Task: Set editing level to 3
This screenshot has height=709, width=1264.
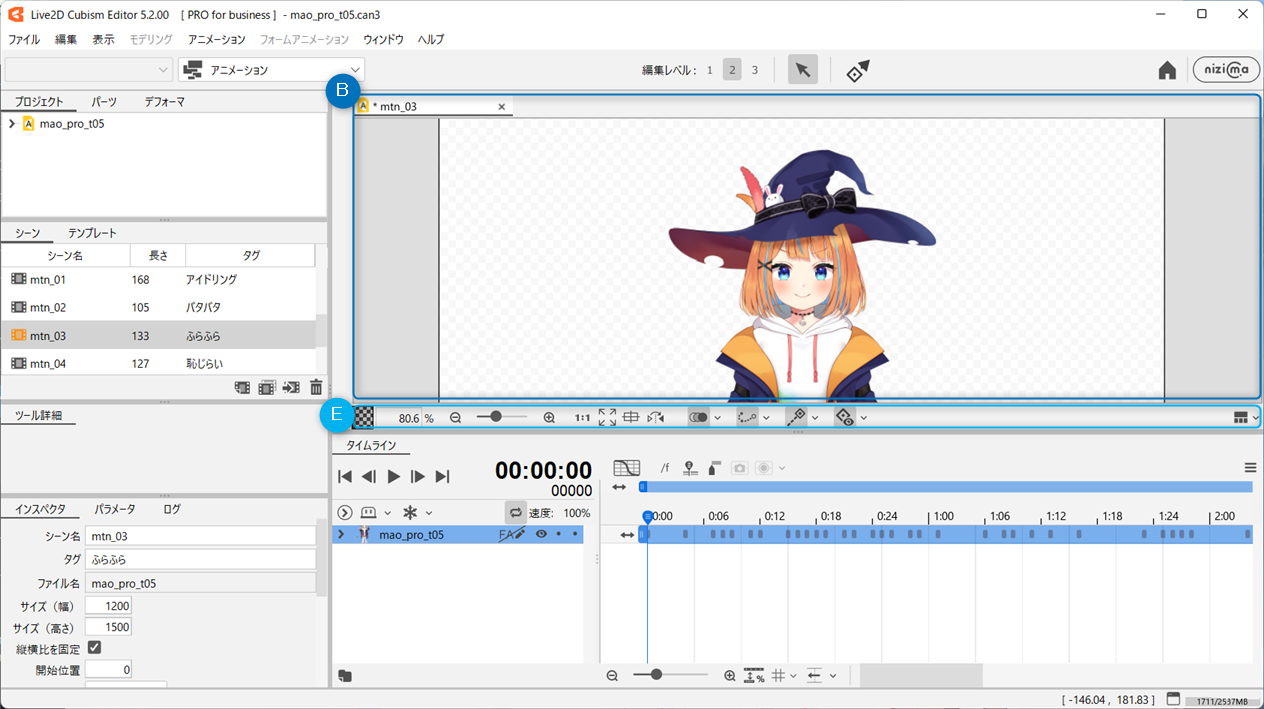Action: 755,70
